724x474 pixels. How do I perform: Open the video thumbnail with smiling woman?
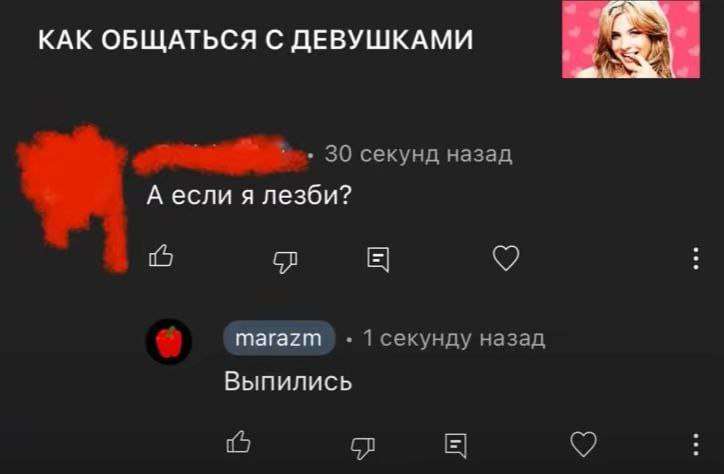[631, 39]
